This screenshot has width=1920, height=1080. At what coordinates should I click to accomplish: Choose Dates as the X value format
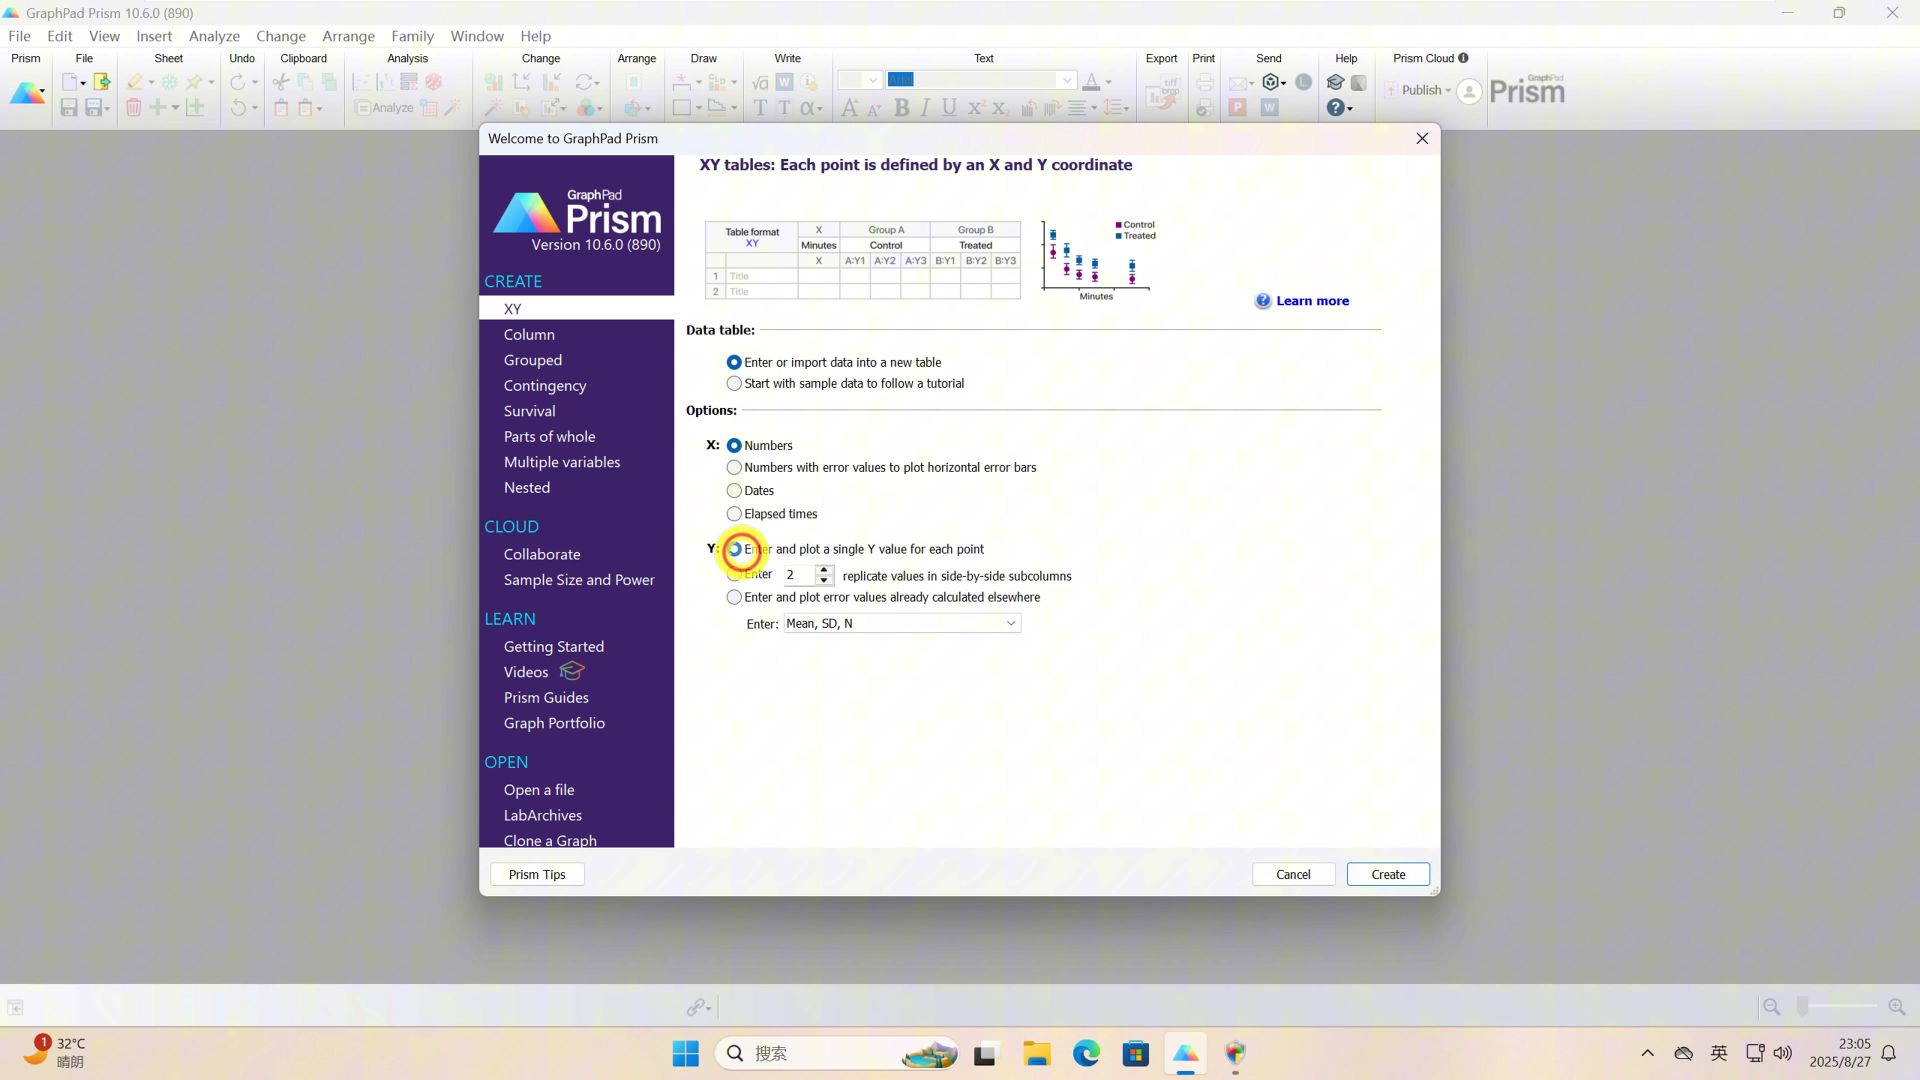click(x=734, y=490)
